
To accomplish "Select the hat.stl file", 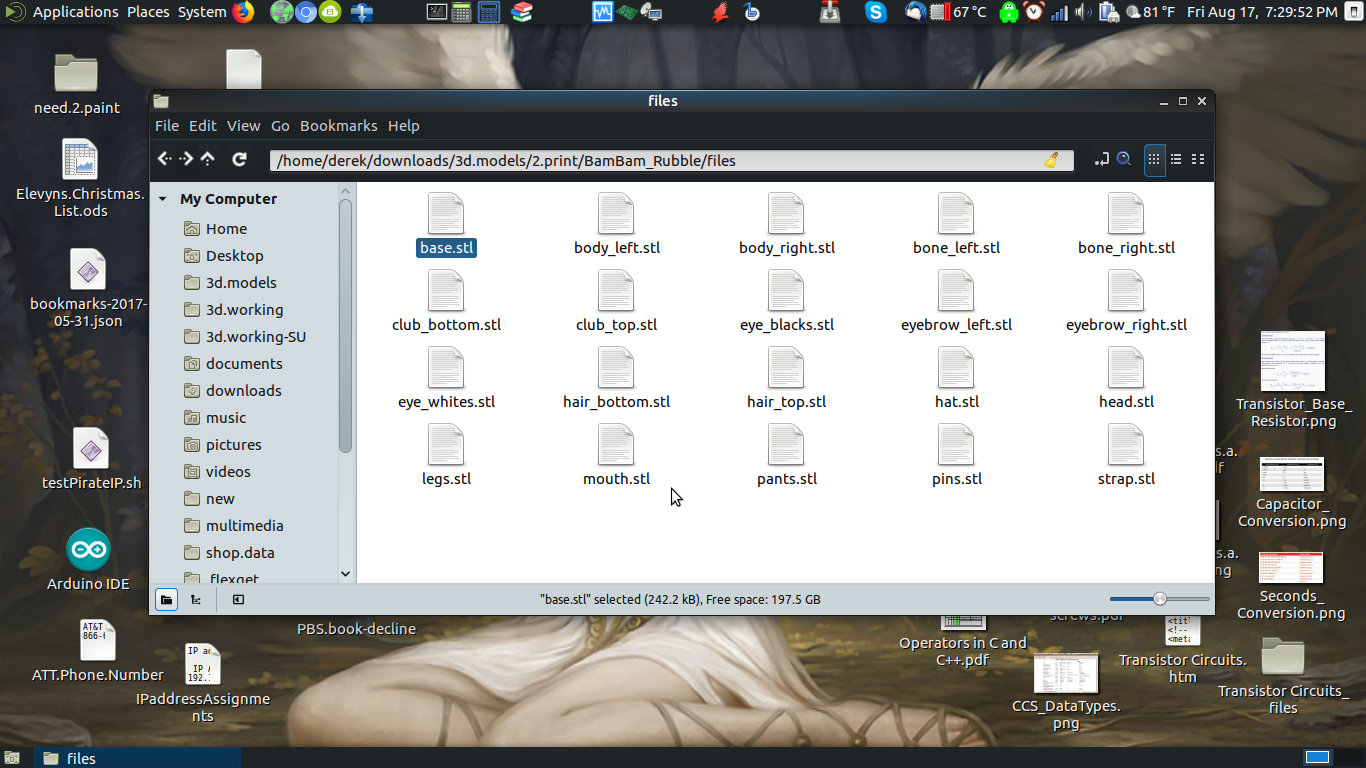I will tap(956, 376).
